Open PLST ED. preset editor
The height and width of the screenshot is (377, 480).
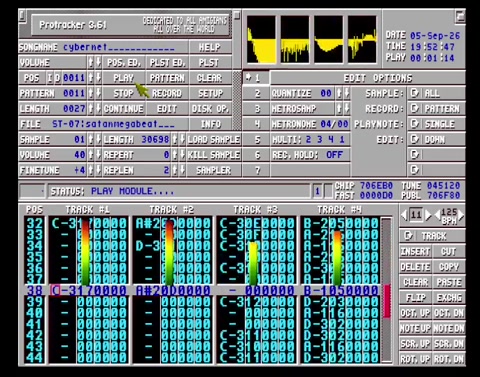click(x=167, y=63)
